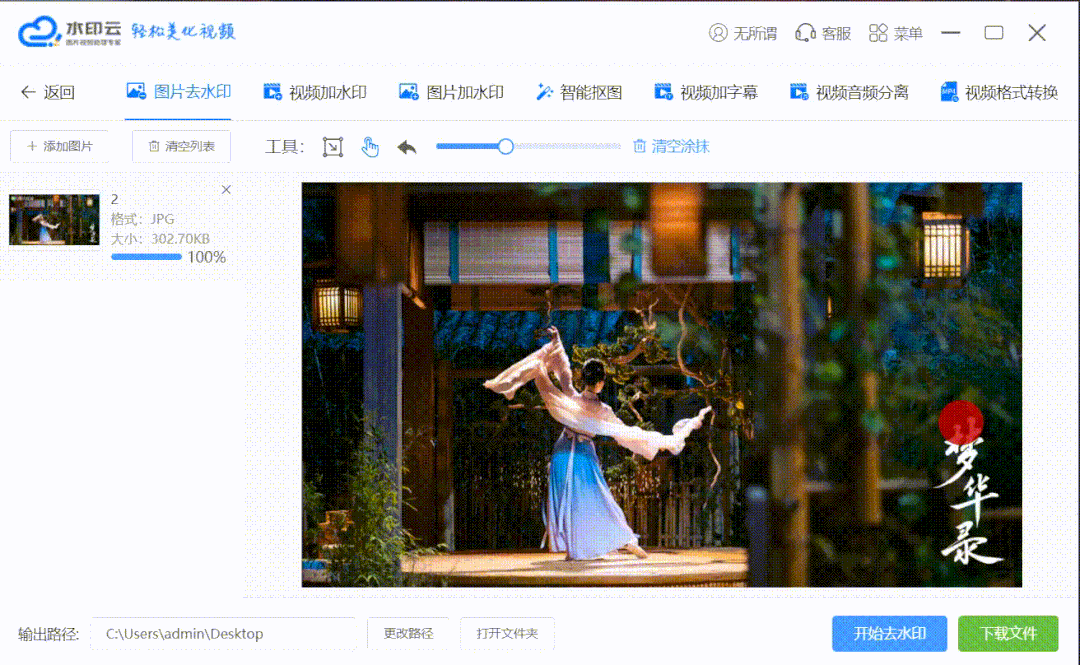Close the 水印云 window
The image size is (1080, 665).
click(x=1037, y=32)
